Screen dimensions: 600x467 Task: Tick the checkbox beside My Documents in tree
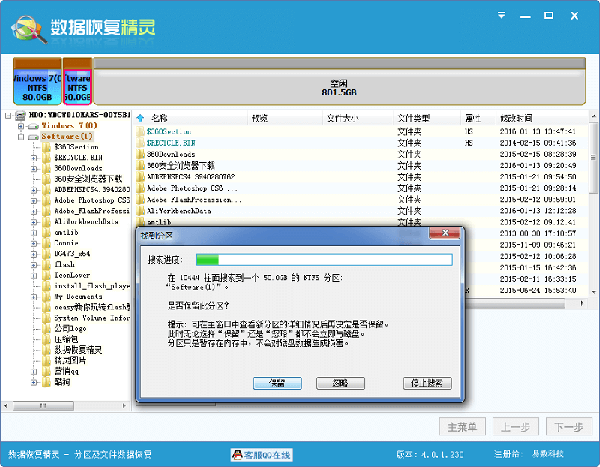35,296
